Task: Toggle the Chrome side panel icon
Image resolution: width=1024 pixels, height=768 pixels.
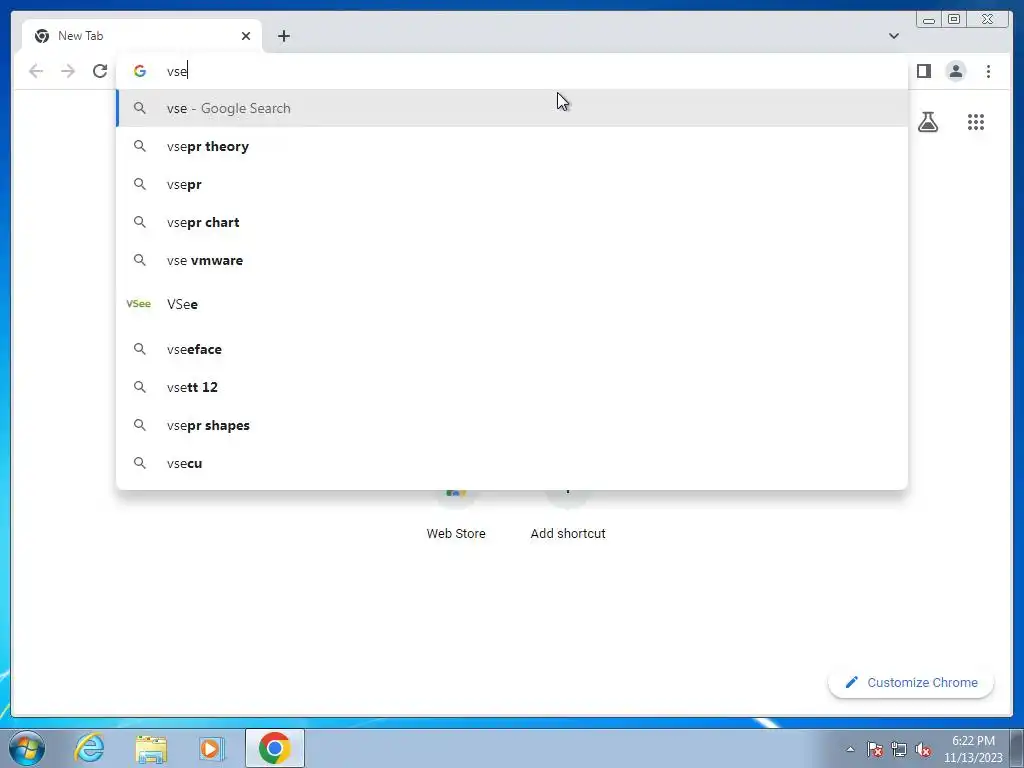Action: pos(923,71)
